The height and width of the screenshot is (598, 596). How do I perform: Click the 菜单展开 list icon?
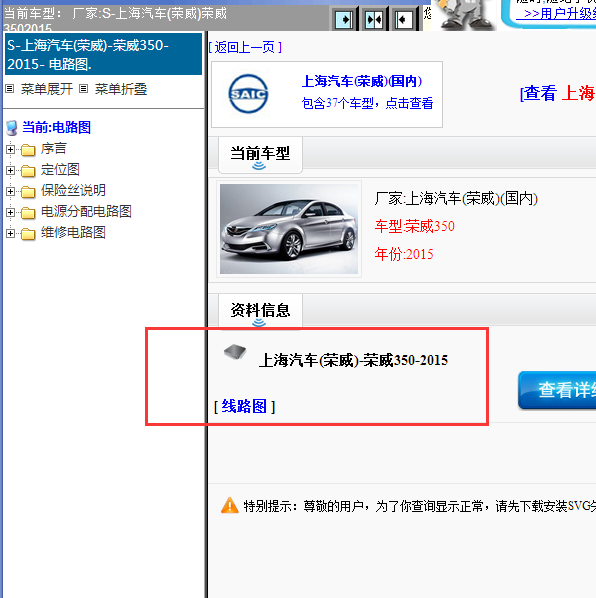click(x=10, y=89)
